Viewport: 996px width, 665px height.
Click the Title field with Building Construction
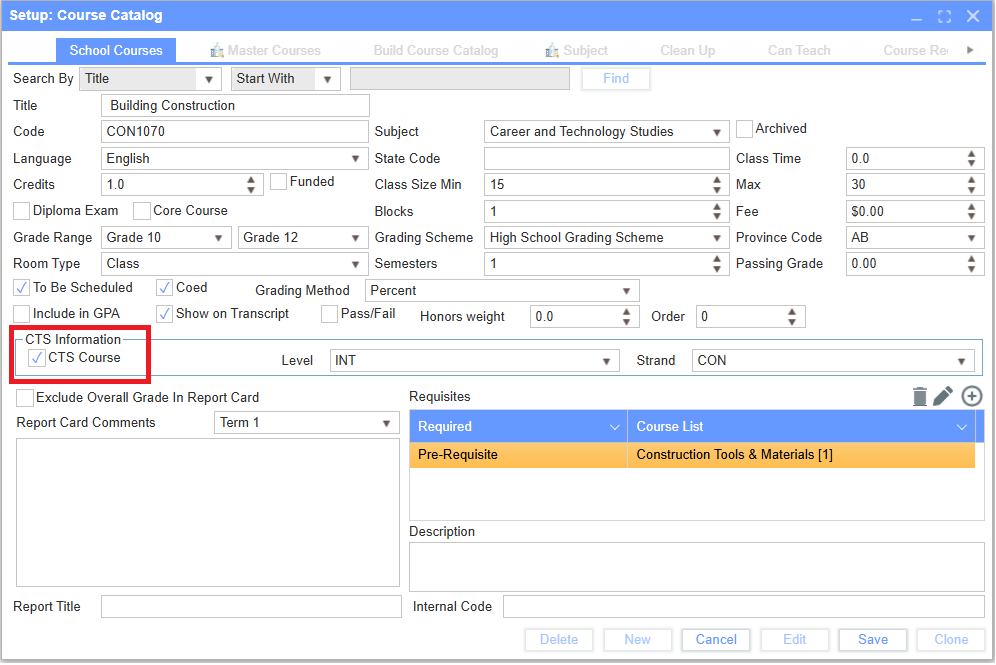click(x=235, y=106)
